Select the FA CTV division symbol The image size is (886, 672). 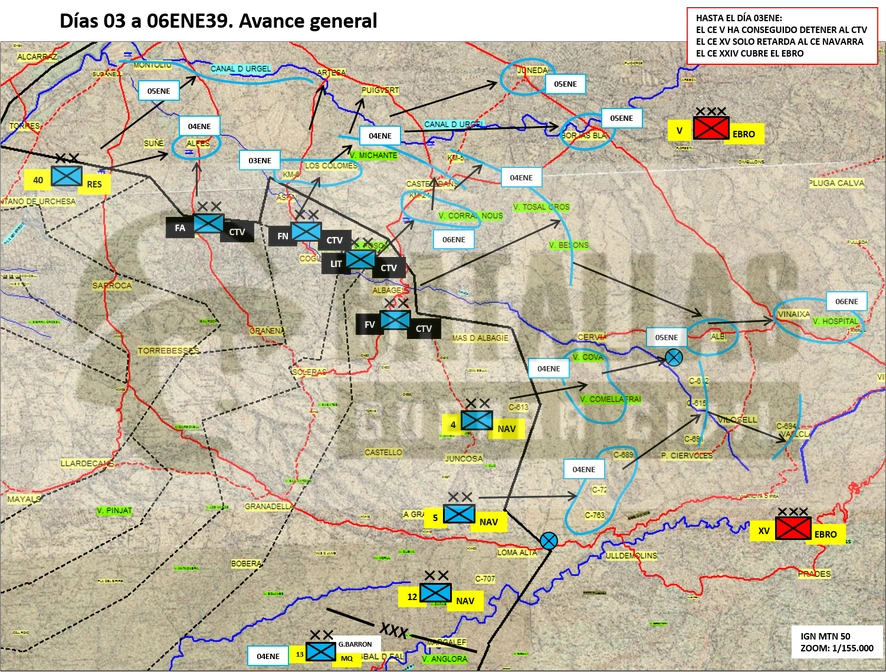click(209, 224)
